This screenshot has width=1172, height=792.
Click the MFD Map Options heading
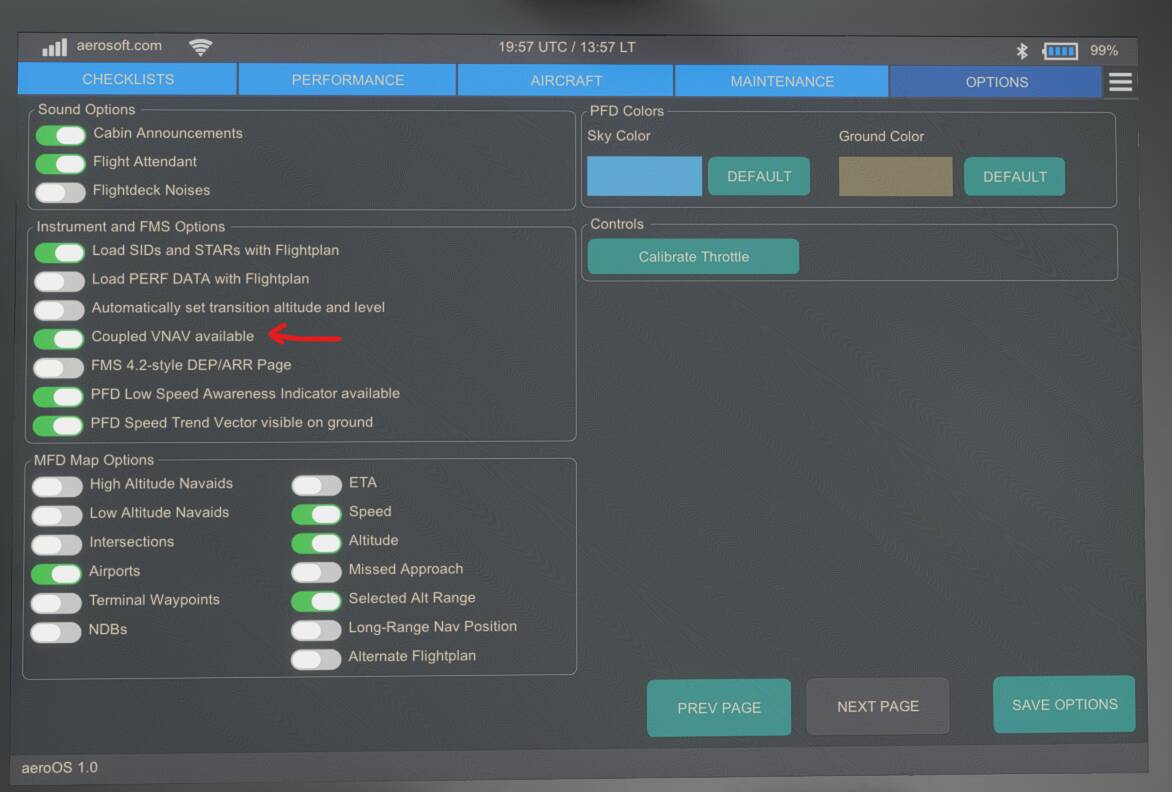(93, 460)
